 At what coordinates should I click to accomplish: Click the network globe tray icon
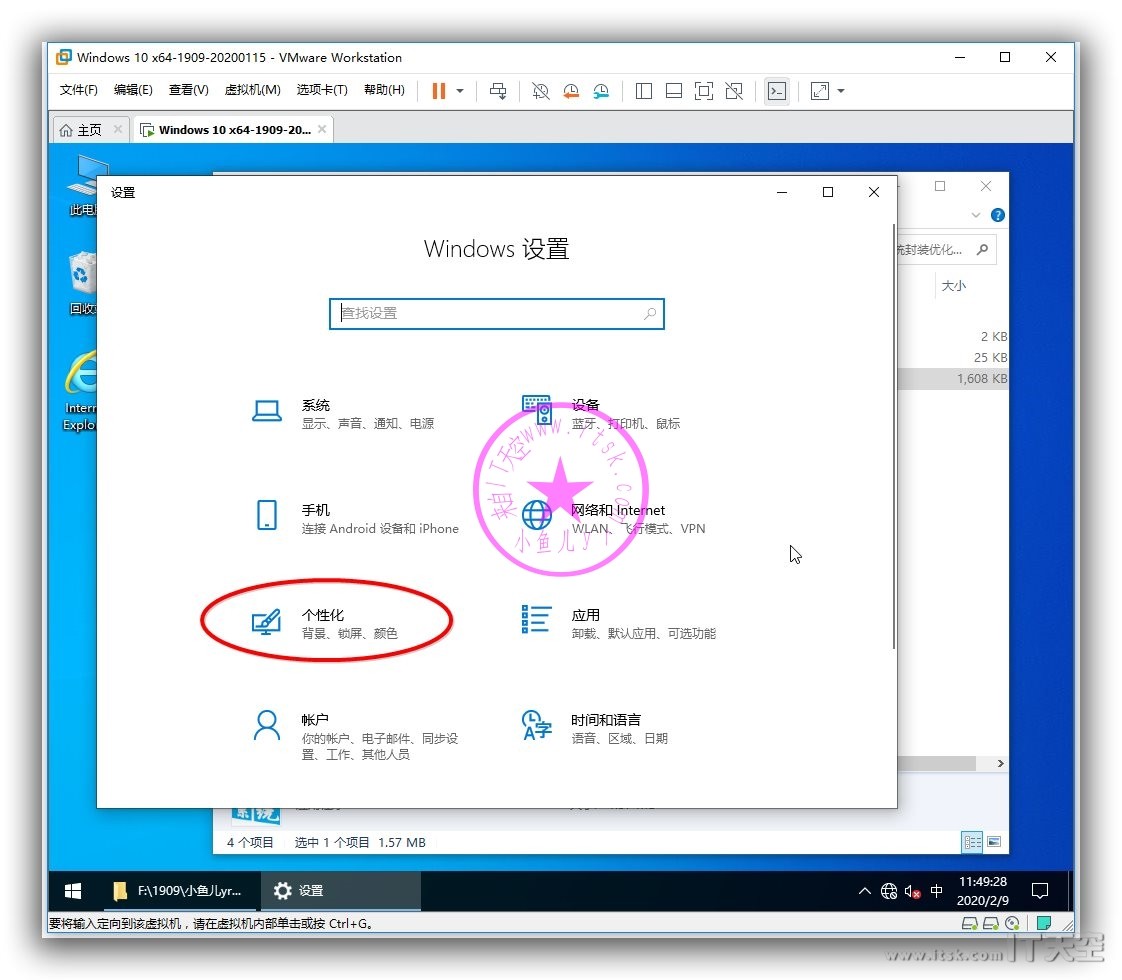click(x=889, y=891)
